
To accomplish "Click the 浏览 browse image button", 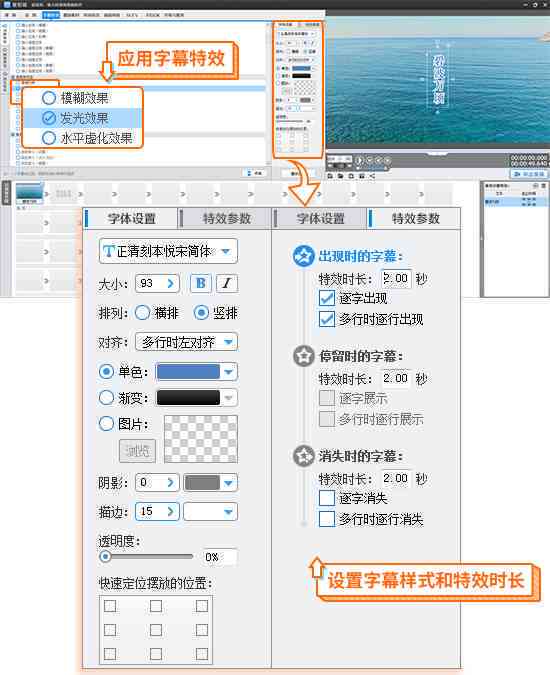I will coord(137,451).
